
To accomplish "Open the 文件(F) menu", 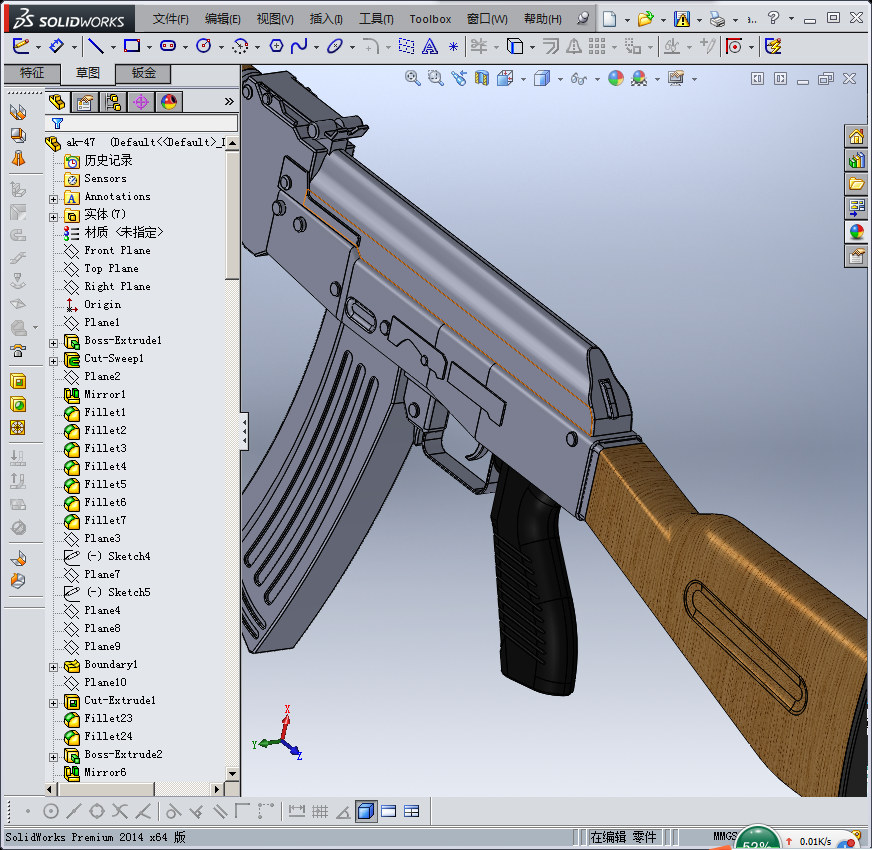I will 170,19.
